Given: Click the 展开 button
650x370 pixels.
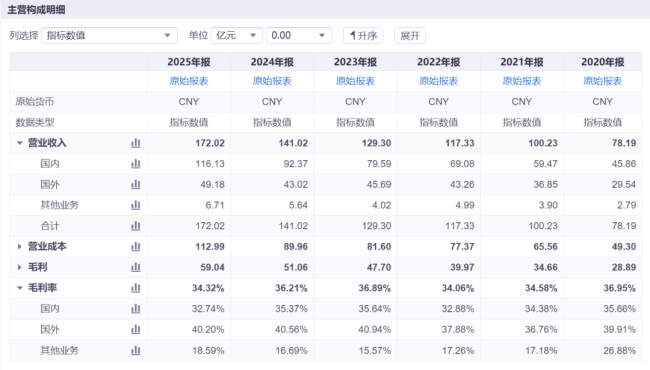Looking at the screenshot, I should click(410, 36).
